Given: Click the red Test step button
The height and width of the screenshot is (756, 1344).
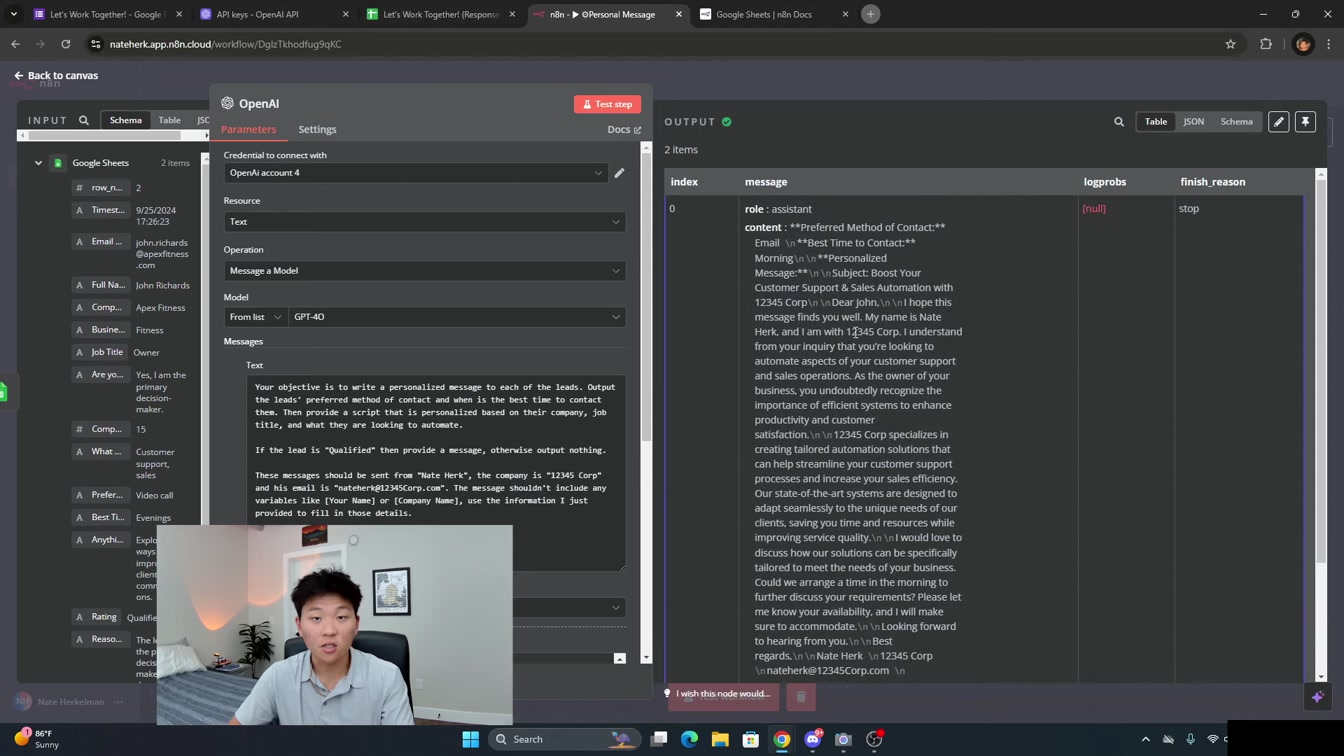Looking at the screenshot, I should [607, 104].
